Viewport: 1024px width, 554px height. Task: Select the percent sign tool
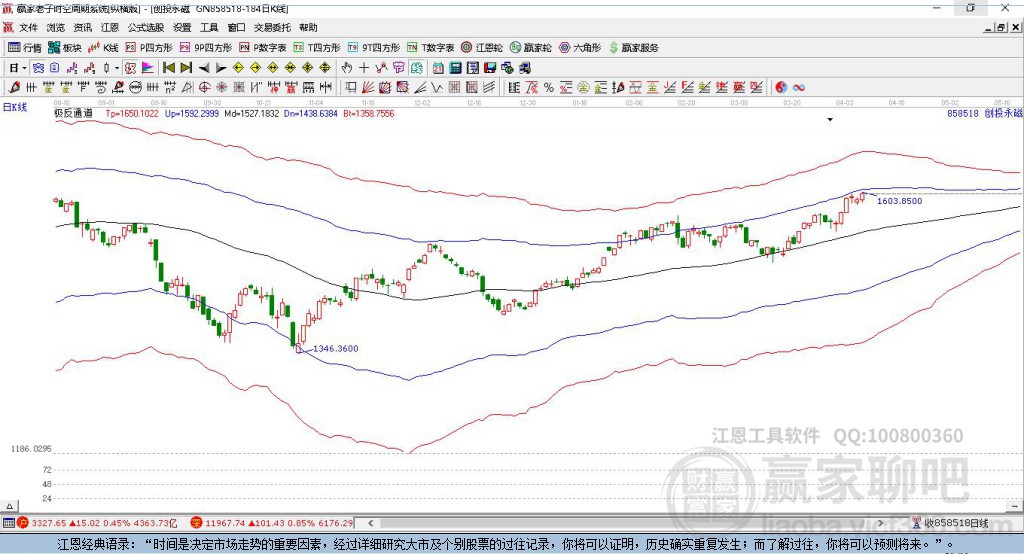[549, 88]
